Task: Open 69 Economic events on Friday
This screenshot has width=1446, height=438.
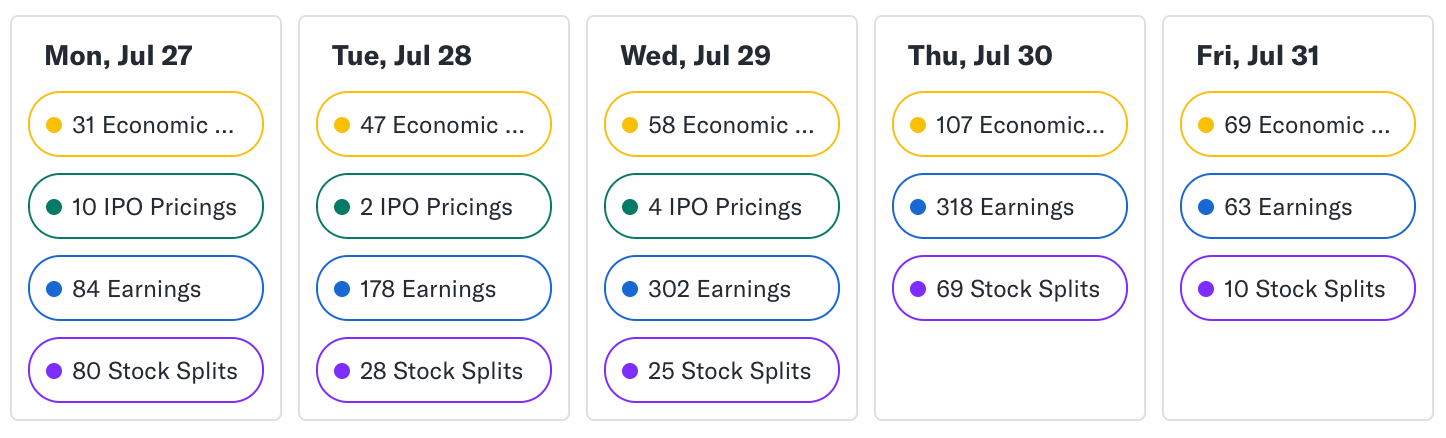Action: 1298,124
